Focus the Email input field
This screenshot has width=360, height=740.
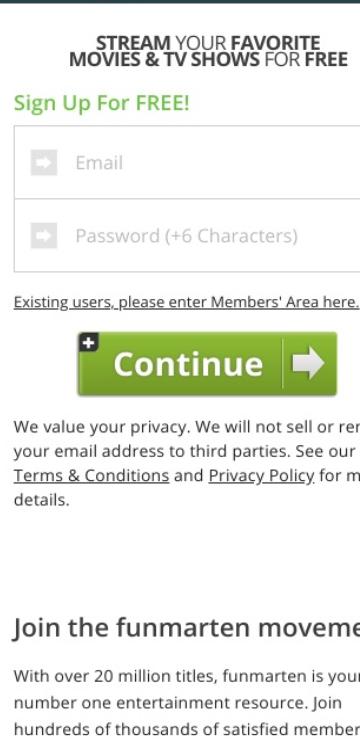[x=187, y=162]
